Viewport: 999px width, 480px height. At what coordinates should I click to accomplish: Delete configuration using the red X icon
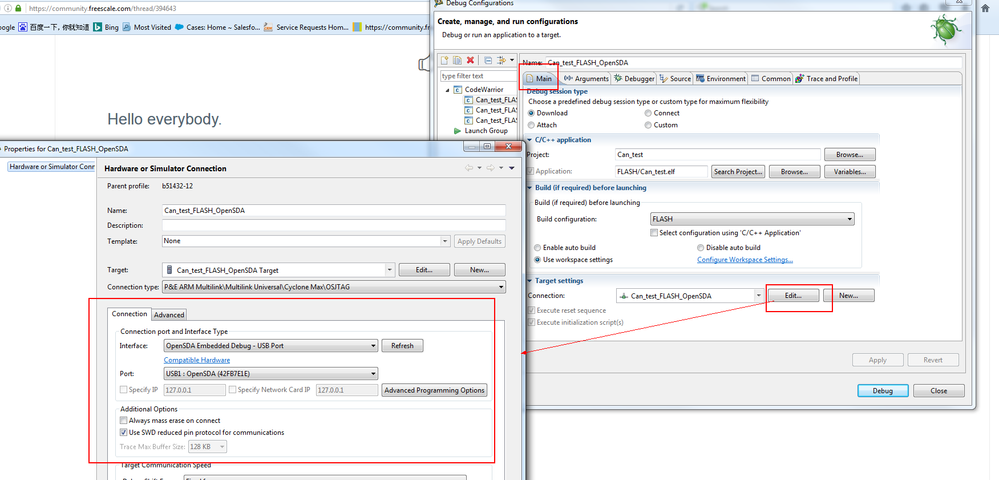tap(470, 61)
